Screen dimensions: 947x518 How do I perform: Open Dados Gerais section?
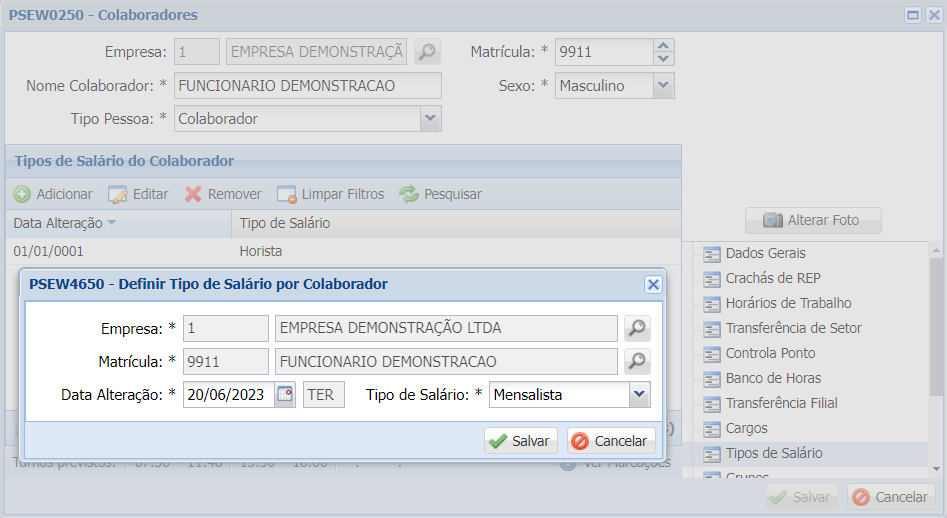click(x=765, y=254)
